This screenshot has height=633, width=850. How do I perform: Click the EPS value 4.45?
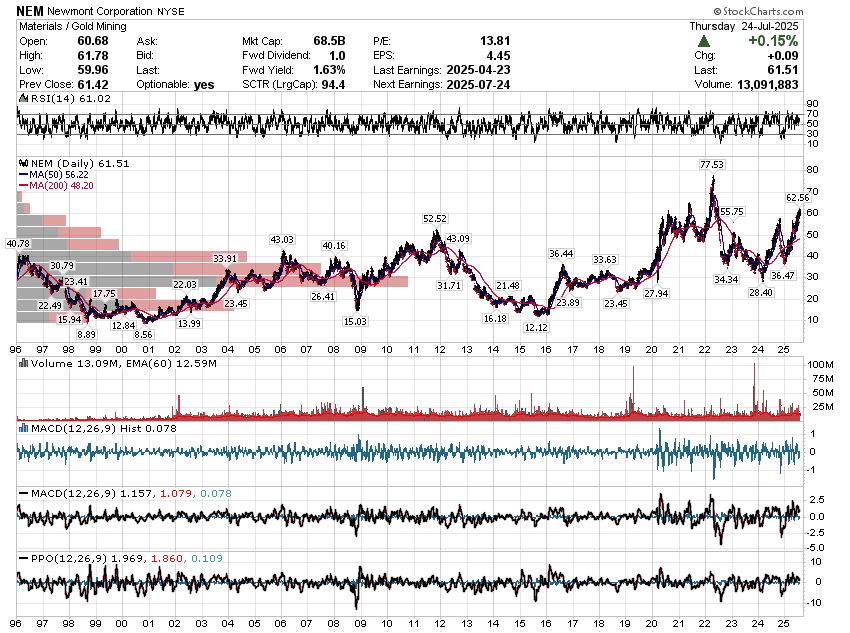click(x=498, y=55)
